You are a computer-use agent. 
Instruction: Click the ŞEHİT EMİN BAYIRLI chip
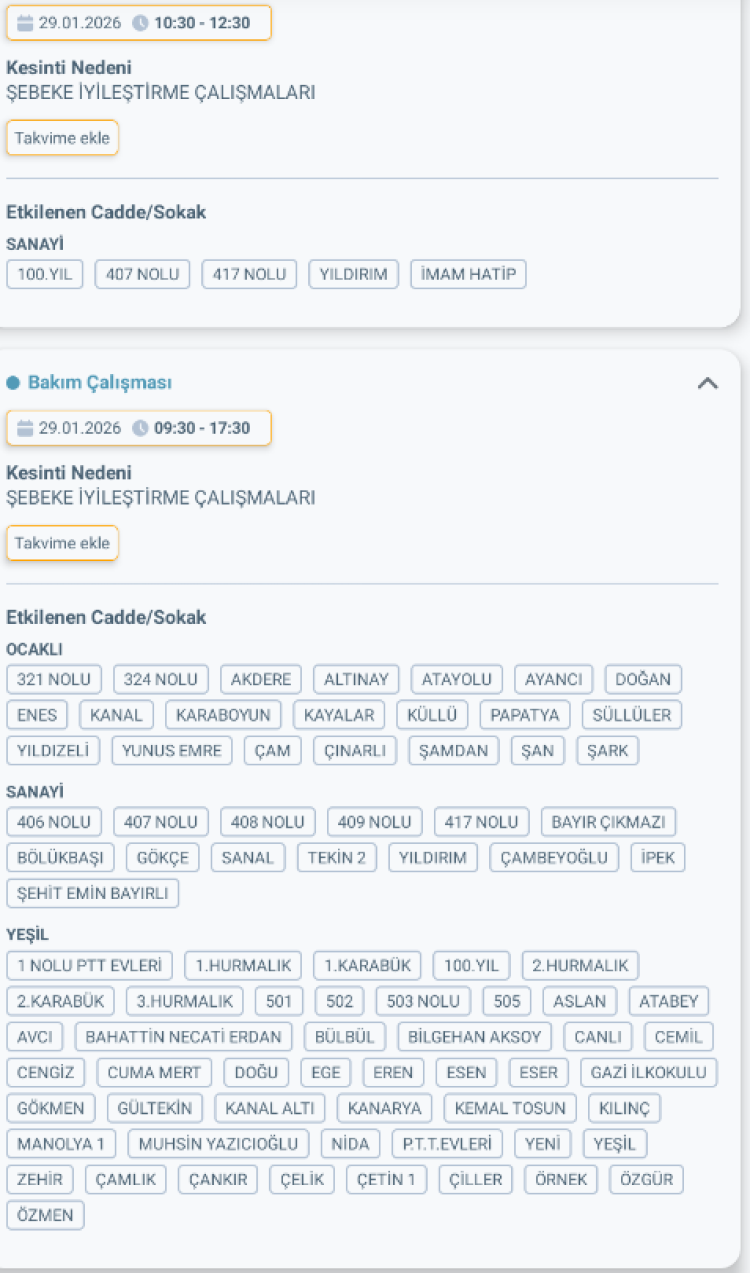[92, 893]
